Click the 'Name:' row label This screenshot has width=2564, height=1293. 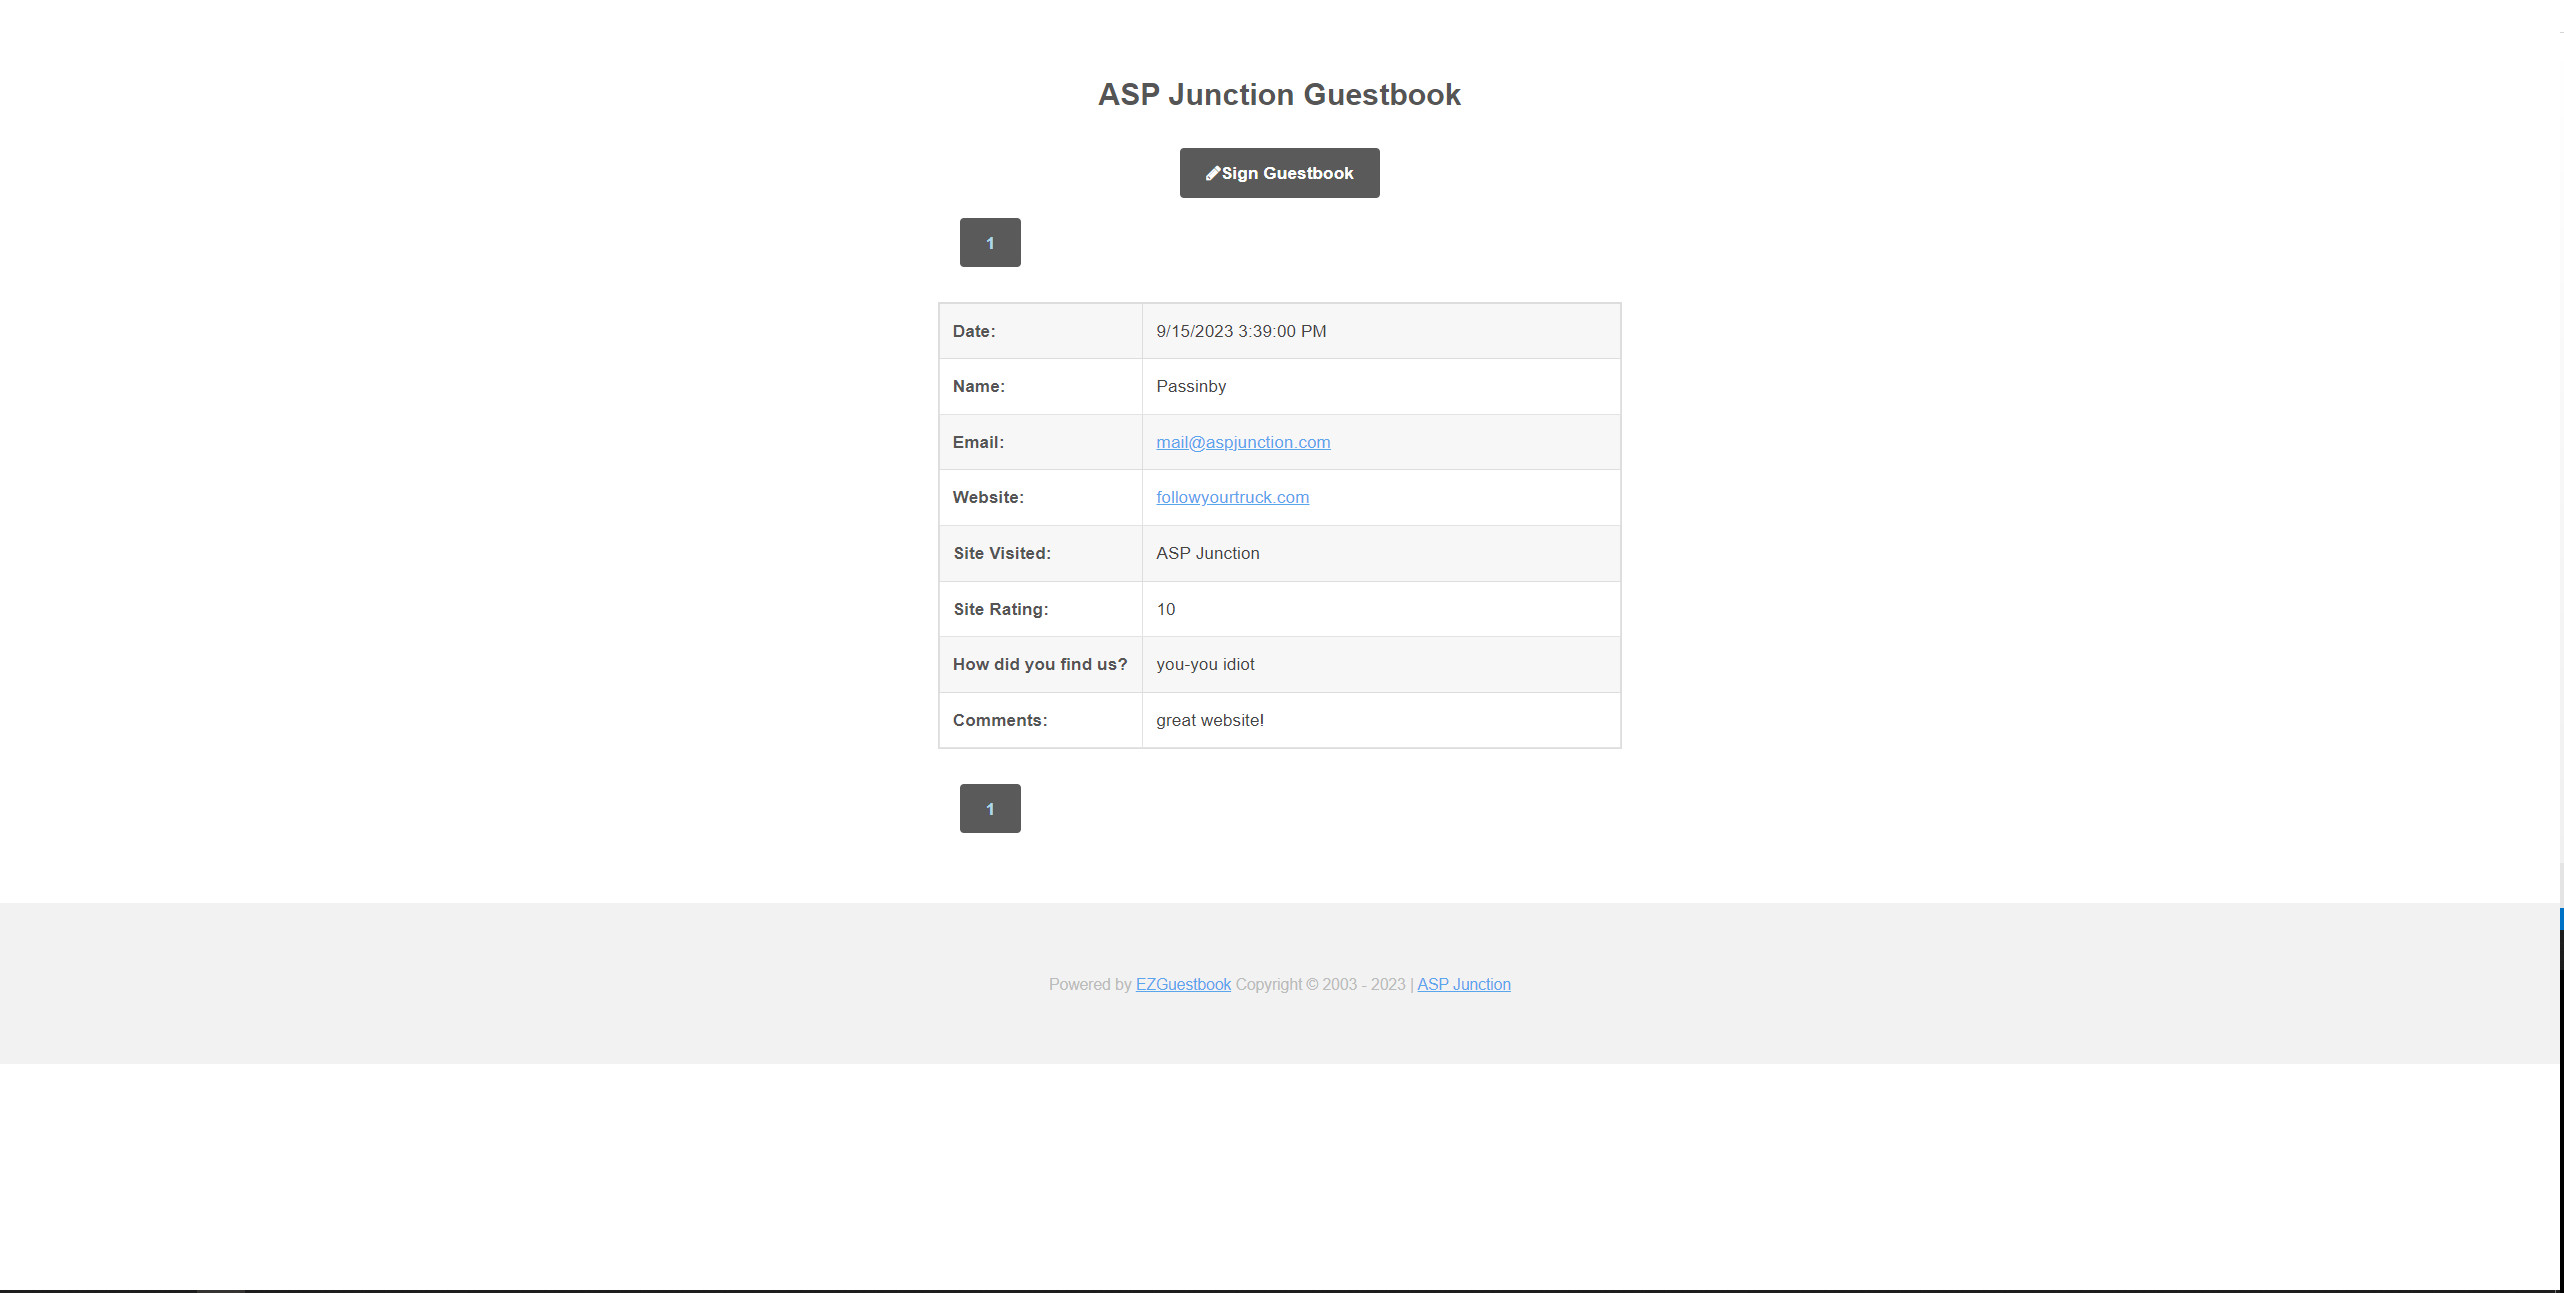pos(979,386)
